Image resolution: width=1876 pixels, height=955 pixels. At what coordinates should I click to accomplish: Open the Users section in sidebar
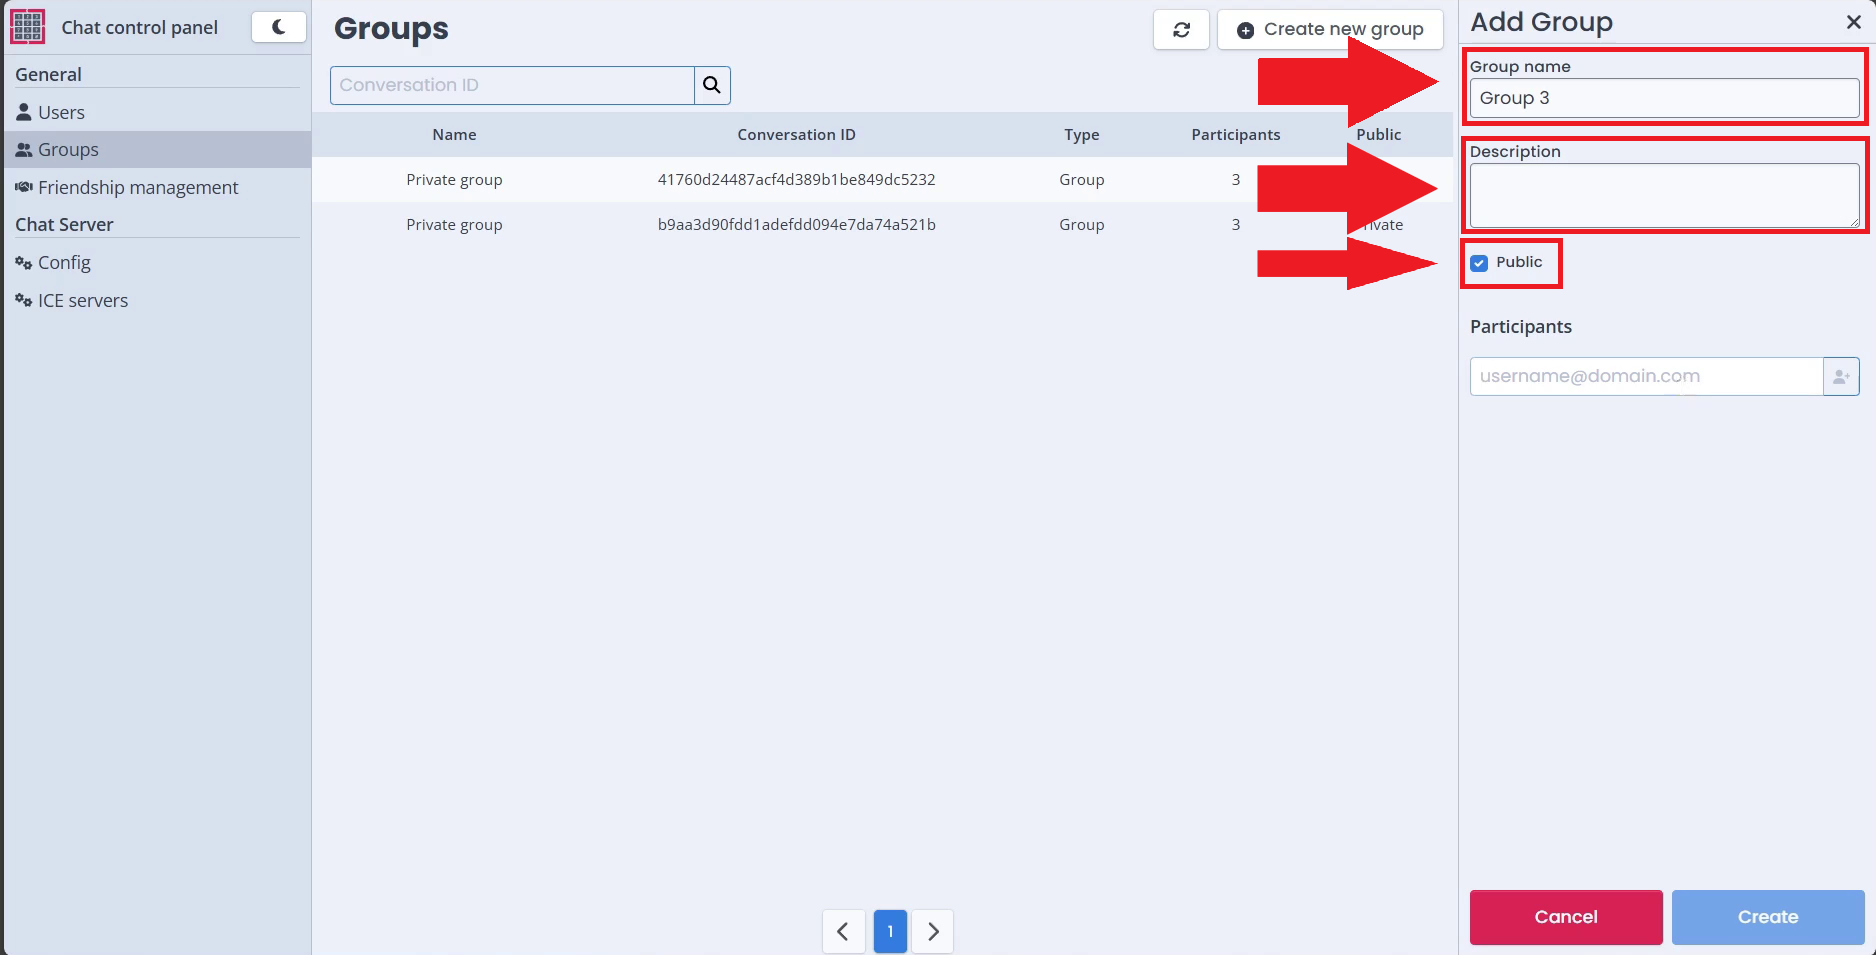coord(61,112)
